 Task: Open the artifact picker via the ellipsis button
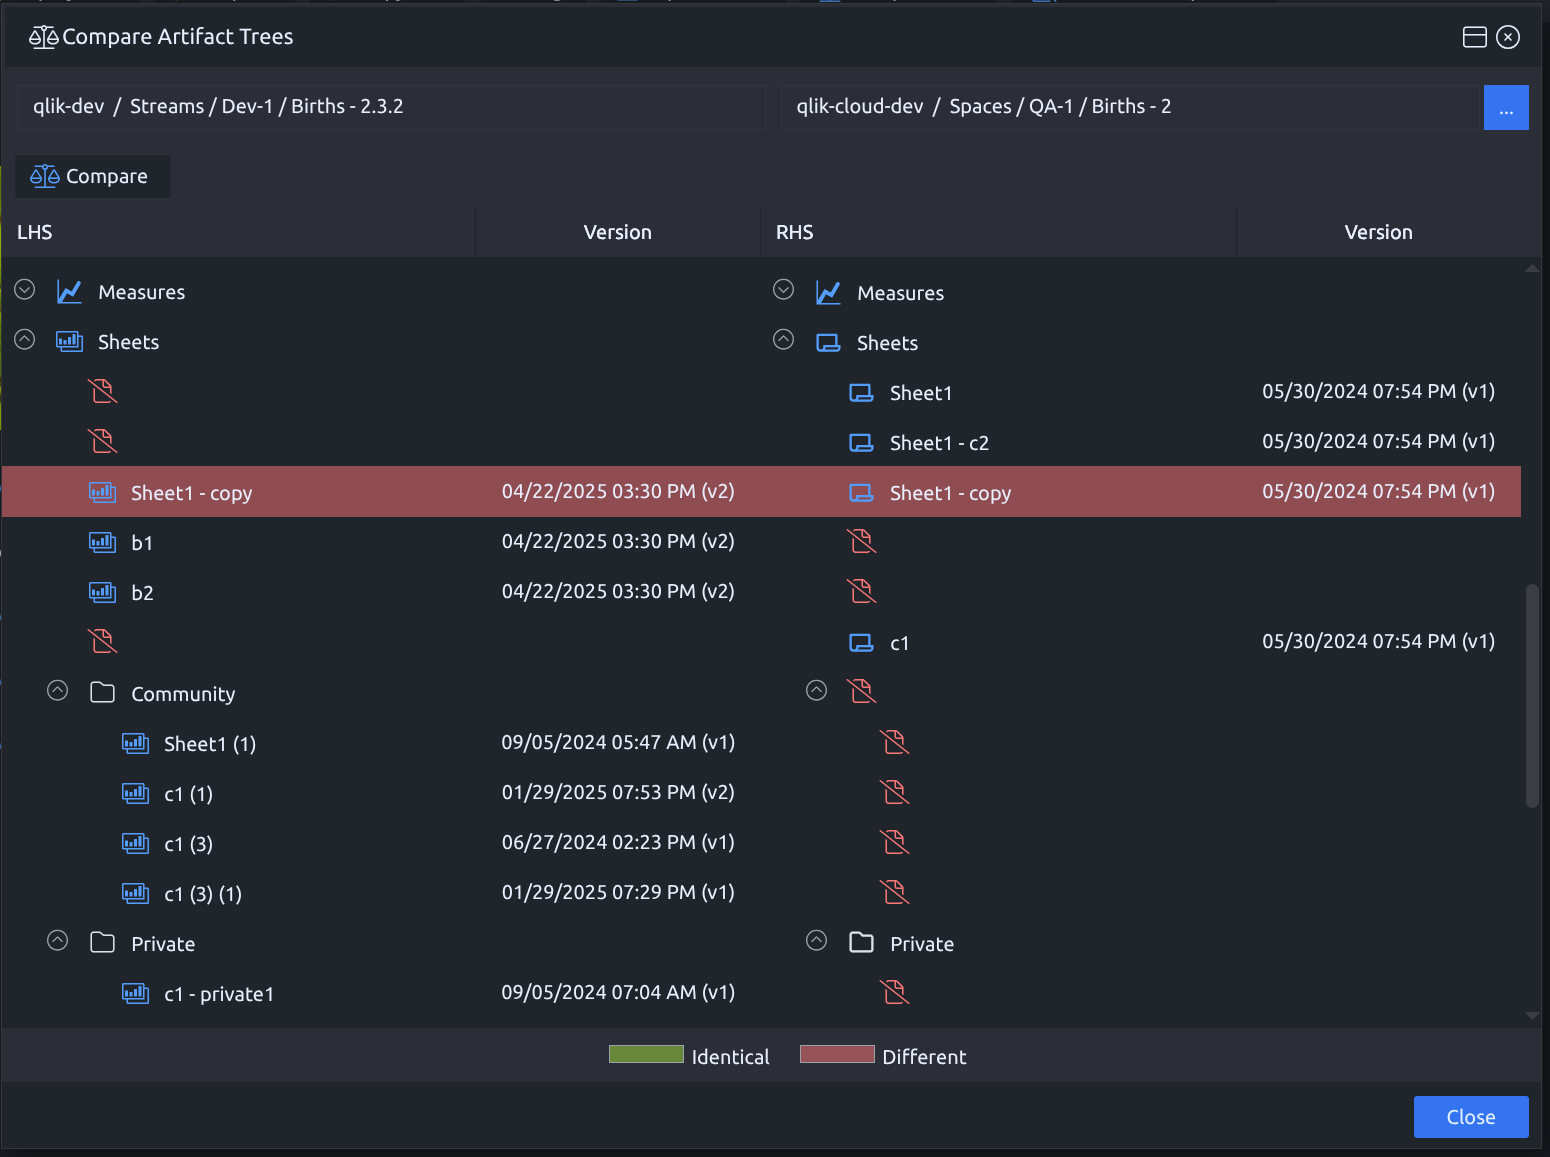coord(1506,107)
